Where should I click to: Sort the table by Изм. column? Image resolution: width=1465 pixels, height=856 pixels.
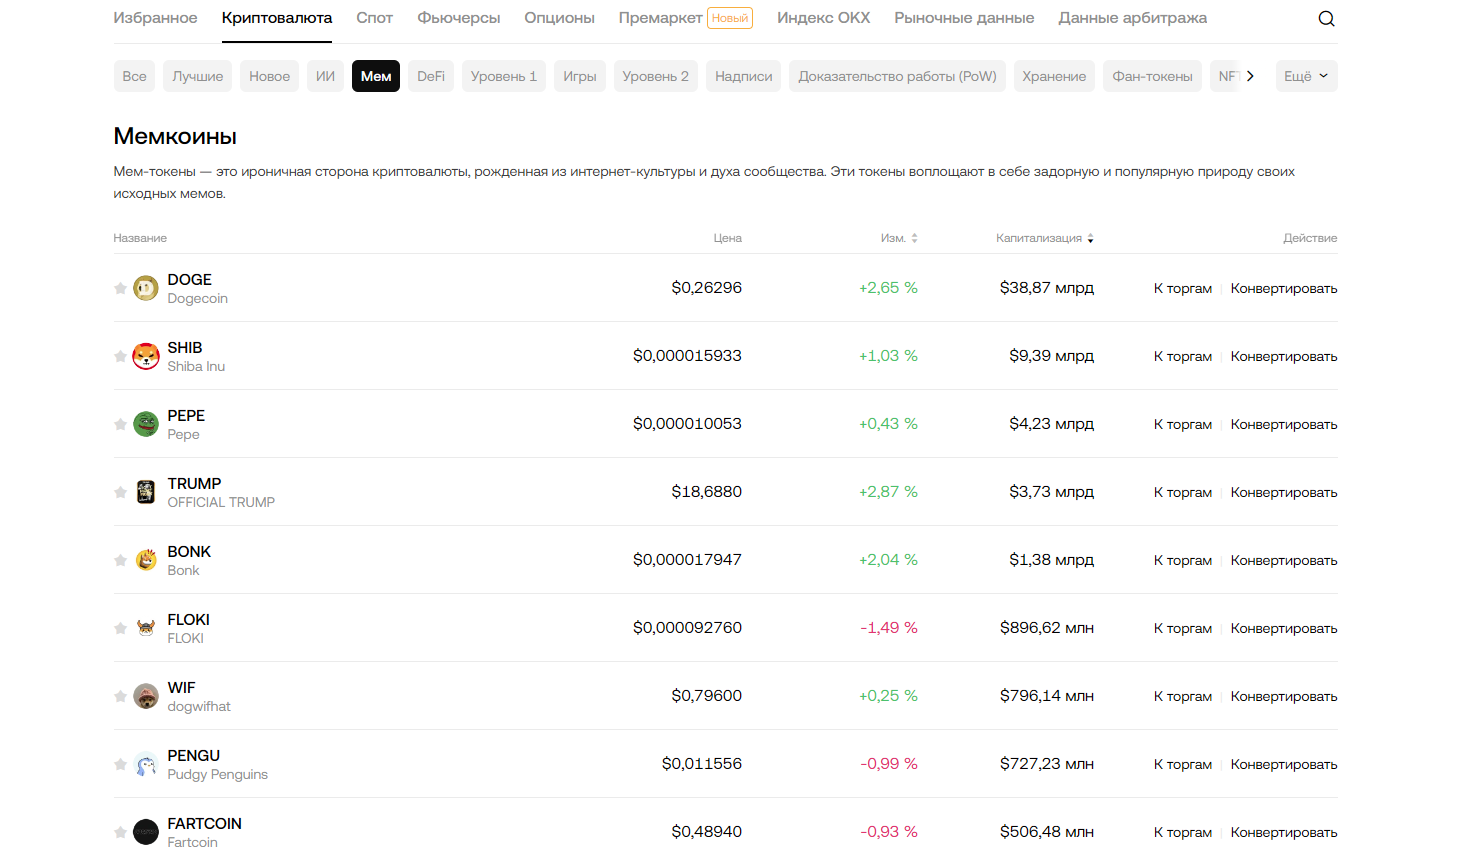click(899, 238)
